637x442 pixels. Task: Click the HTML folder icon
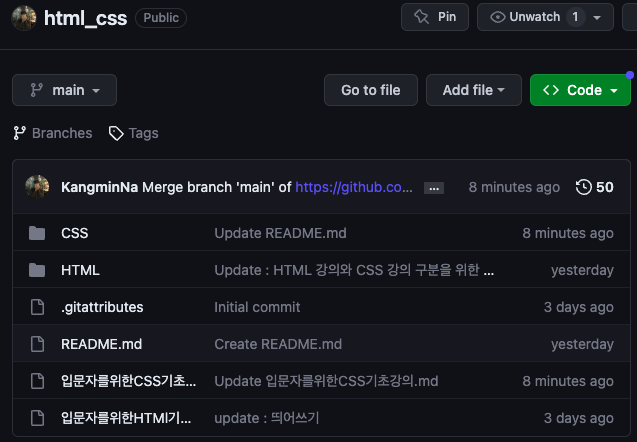click(37, 270)
